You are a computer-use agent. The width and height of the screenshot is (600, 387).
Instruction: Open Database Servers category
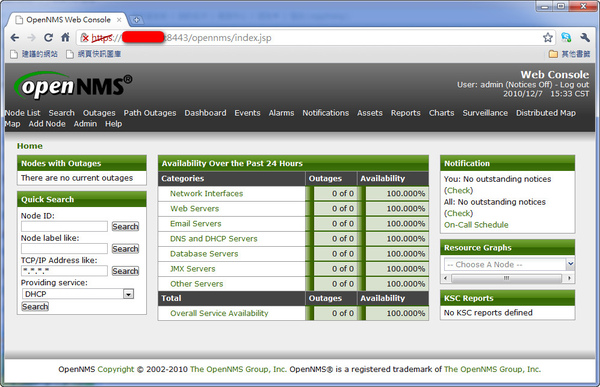click(x=204, y=254)
